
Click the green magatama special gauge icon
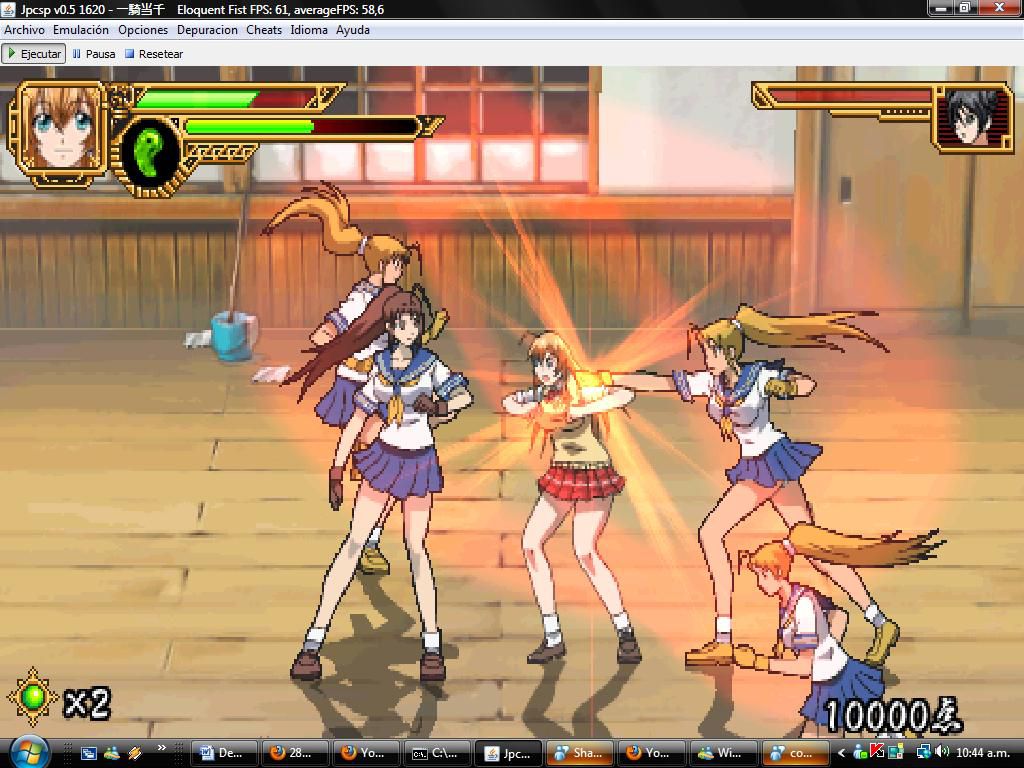click(x=149, y=152)
